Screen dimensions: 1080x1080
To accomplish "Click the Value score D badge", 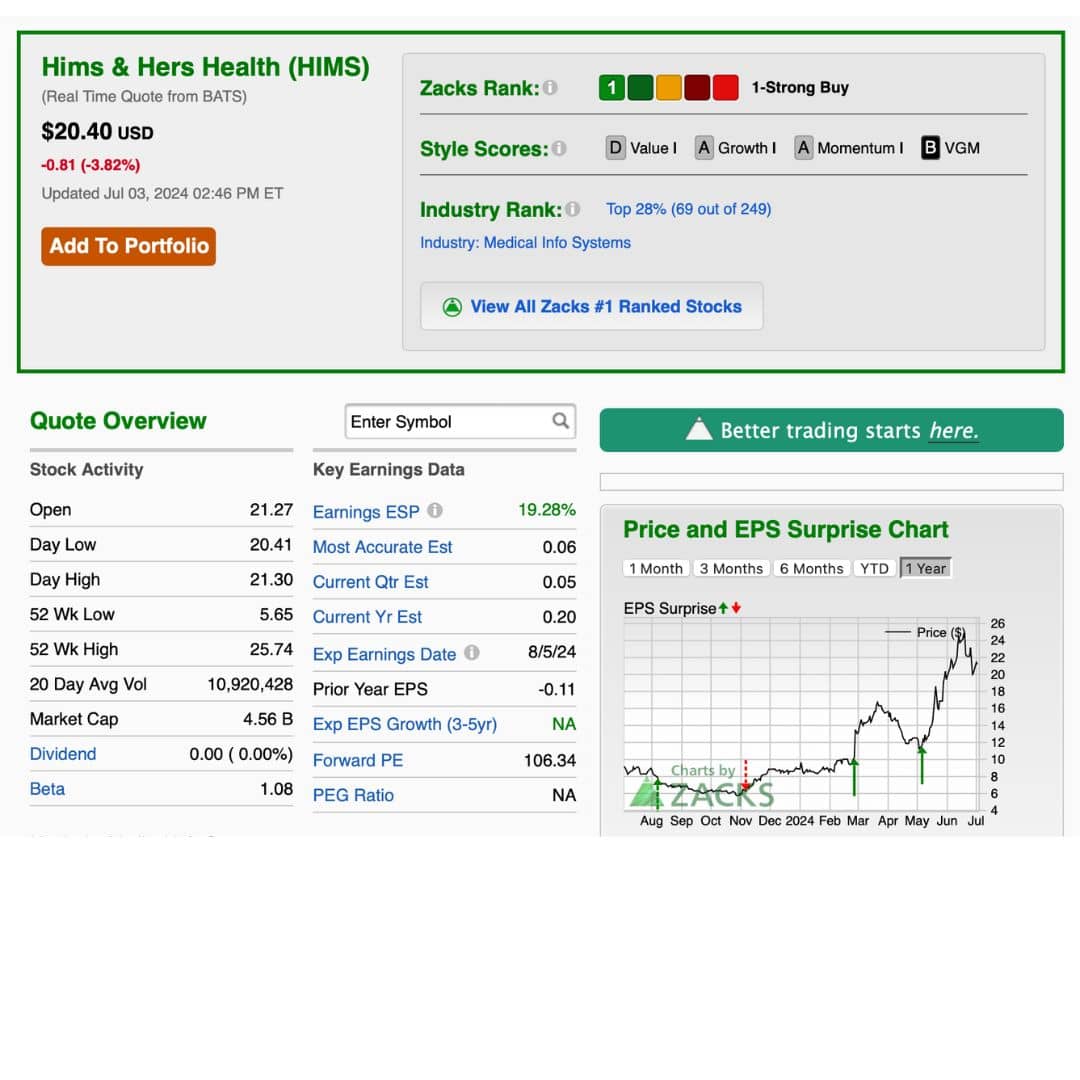I will 616,147.
